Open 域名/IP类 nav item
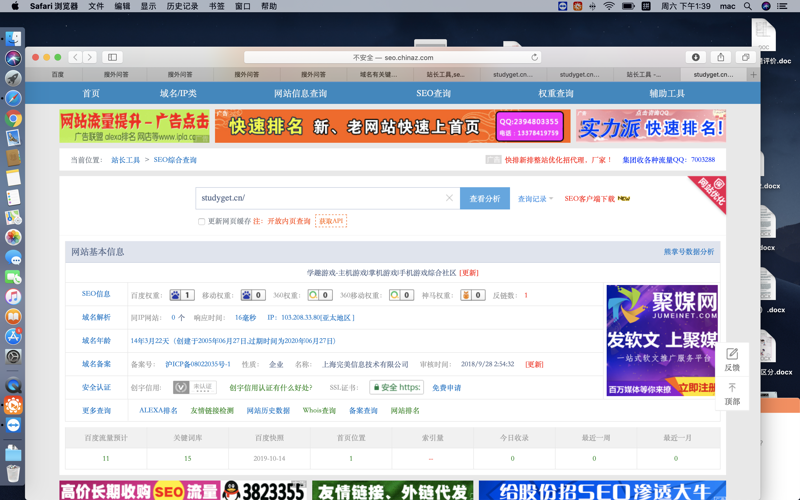The width and height of the screenshot is (800, 500). pyautogui.click(x=178, y=93)
